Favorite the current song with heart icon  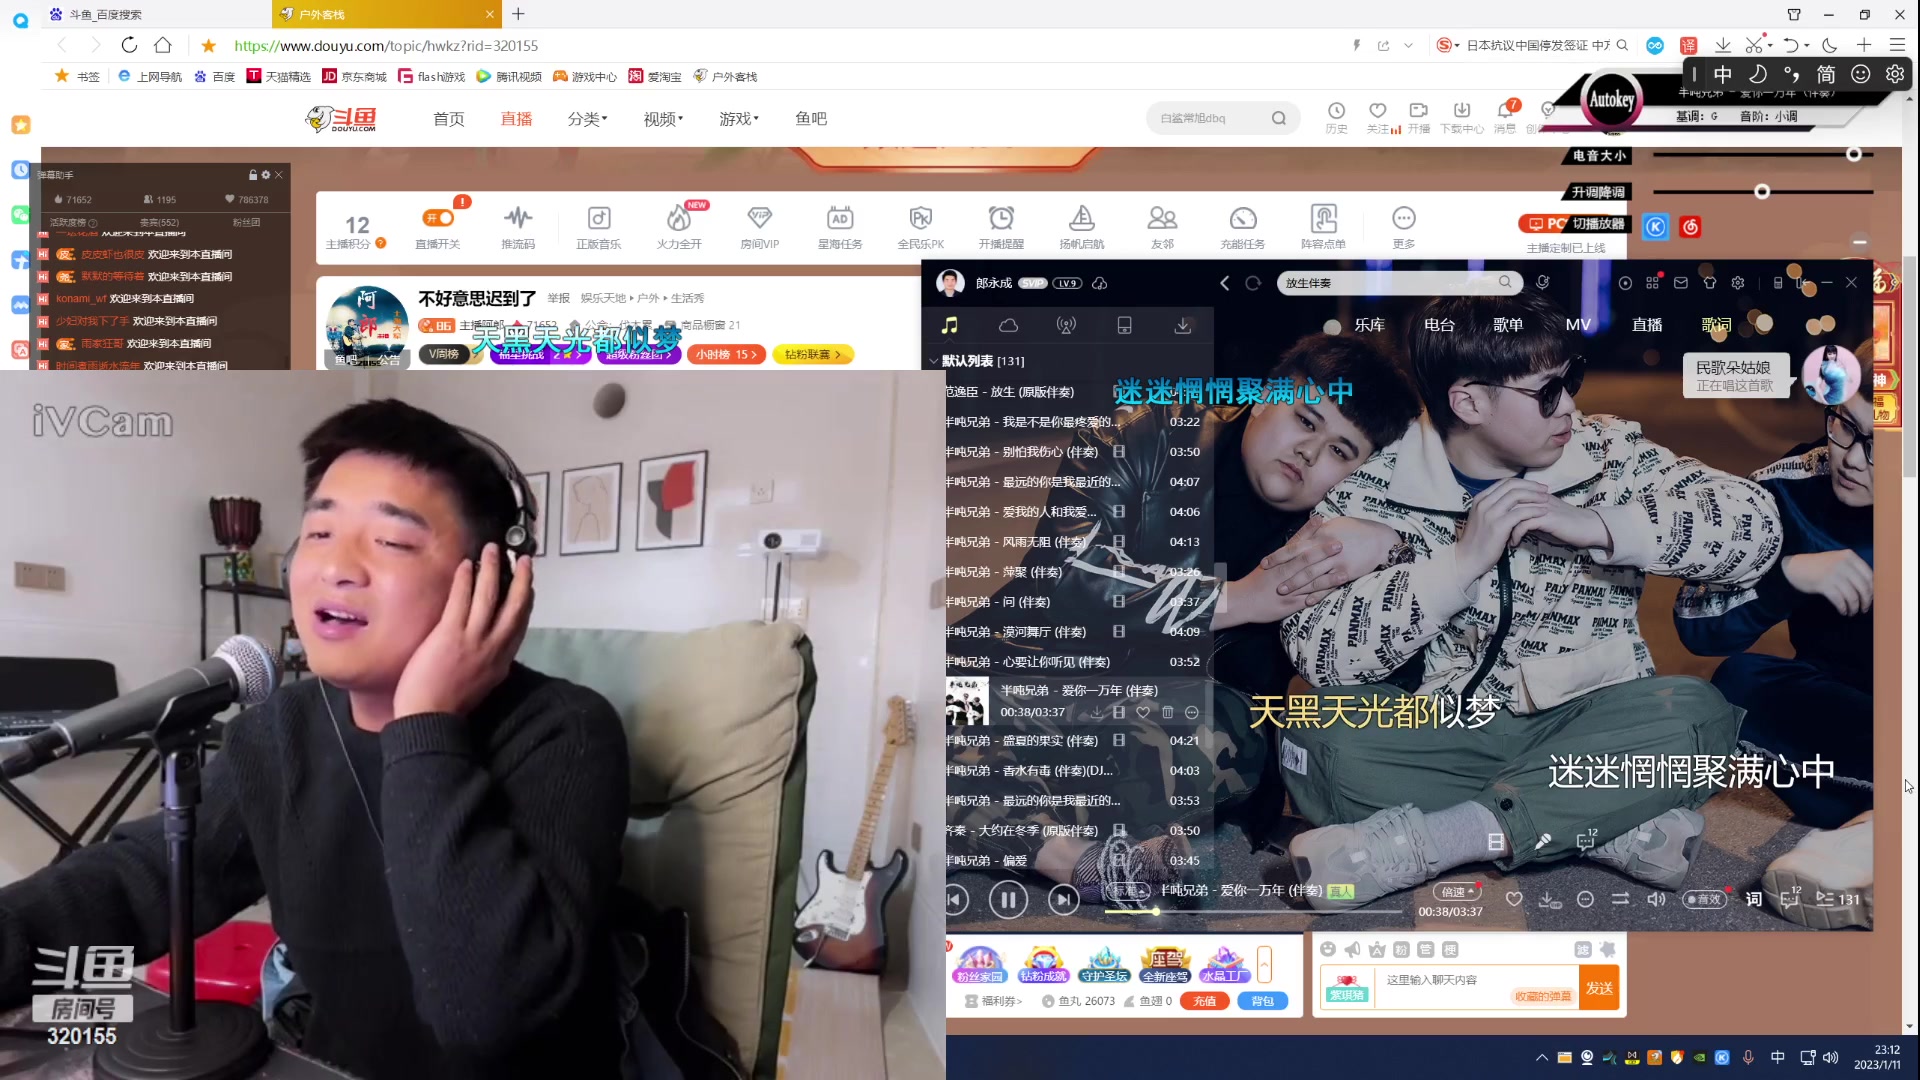[1514, 899]
